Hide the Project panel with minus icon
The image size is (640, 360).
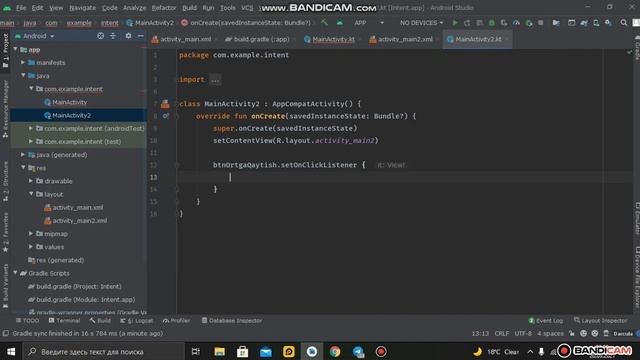140,36
